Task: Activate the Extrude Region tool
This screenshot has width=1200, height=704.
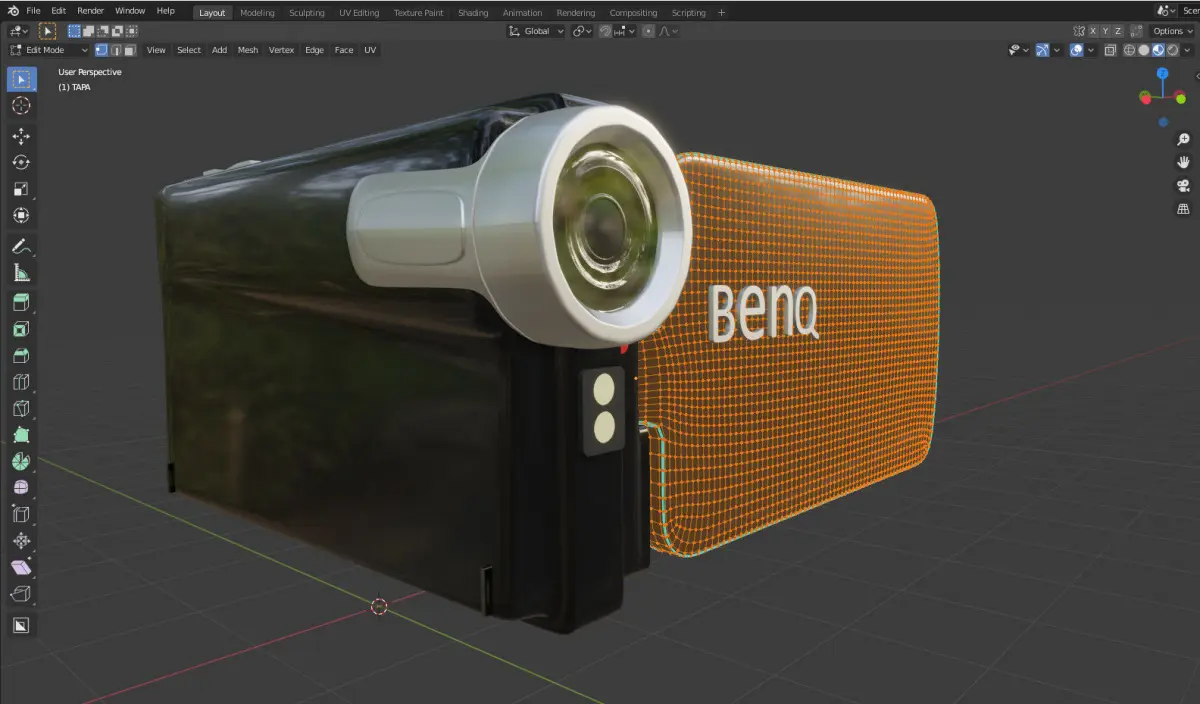Action: point(21,303)
